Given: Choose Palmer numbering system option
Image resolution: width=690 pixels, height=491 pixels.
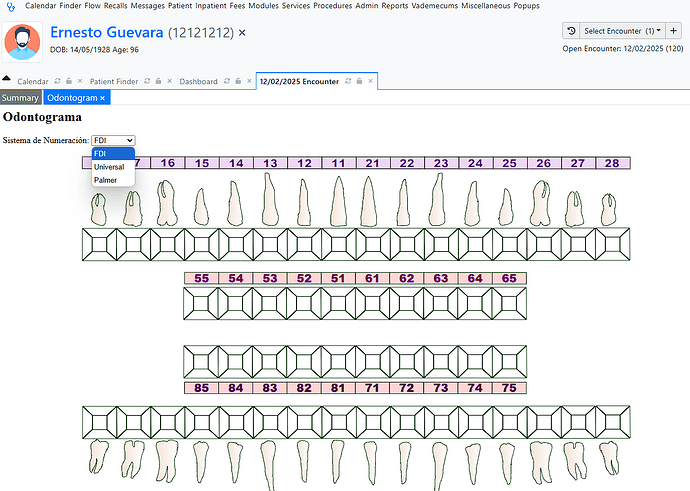Looking at the screenshot, I should click(x=113, y=180).
